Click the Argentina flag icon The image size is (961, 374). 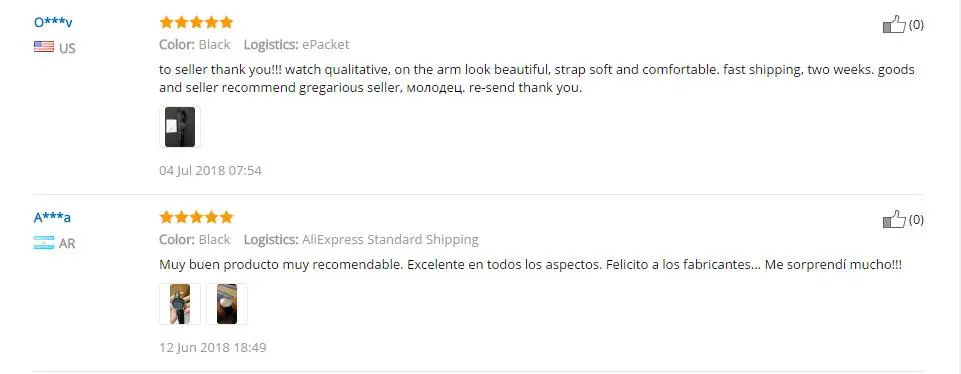click(x=44, y=243)
